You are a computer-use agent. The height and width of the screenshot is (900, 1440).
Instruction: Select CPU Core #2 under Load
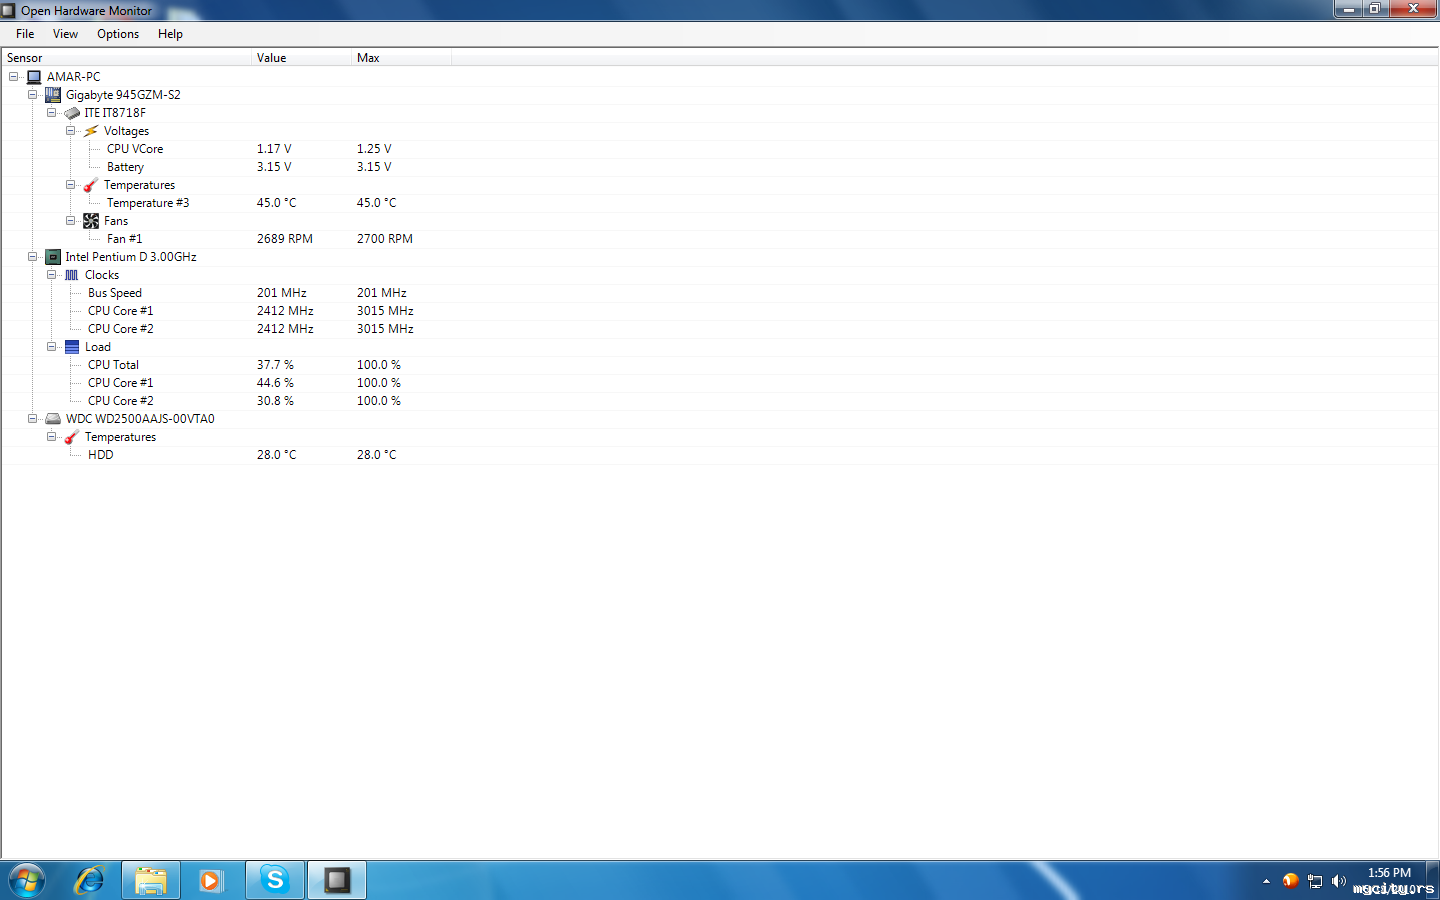[720, 401]
